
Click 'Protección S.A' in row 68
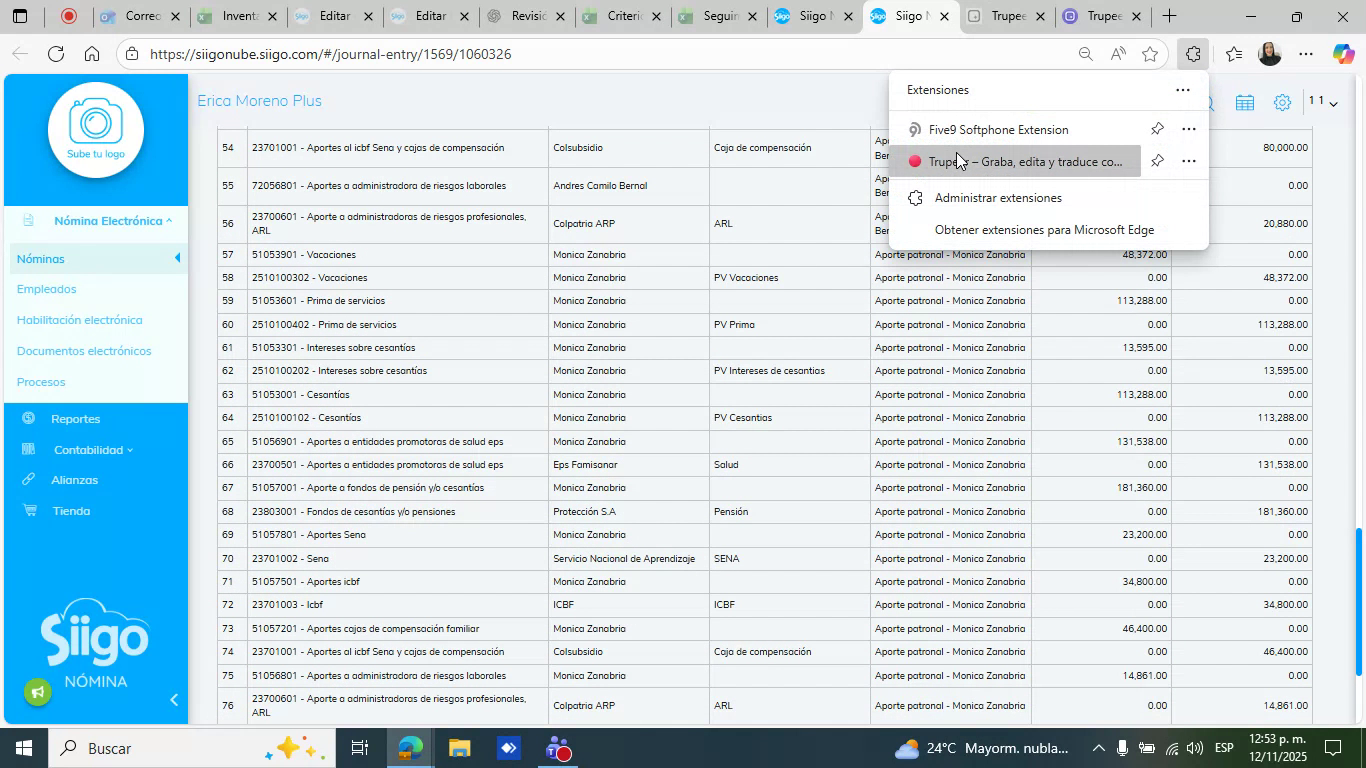pos(584,511)
